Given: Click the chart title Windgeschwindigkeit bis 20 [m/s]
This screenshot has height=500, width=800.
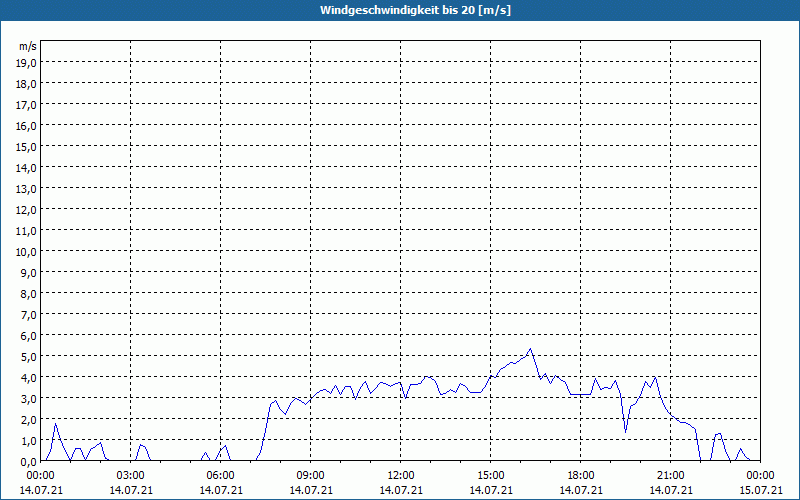Looking at the screenshot, I should tap(415, 10).
